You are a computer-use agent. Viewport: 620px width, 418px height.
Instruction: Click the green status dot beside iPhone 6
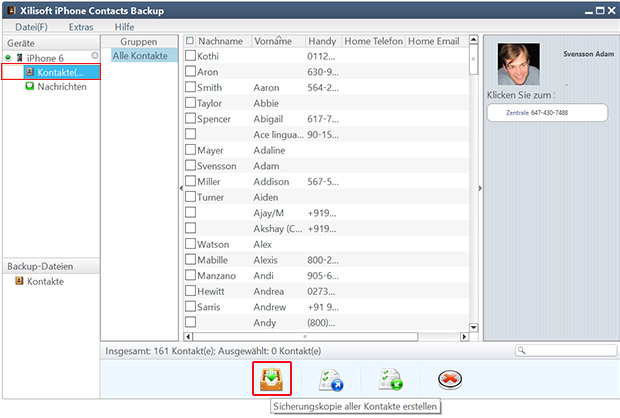pos(8,58)
